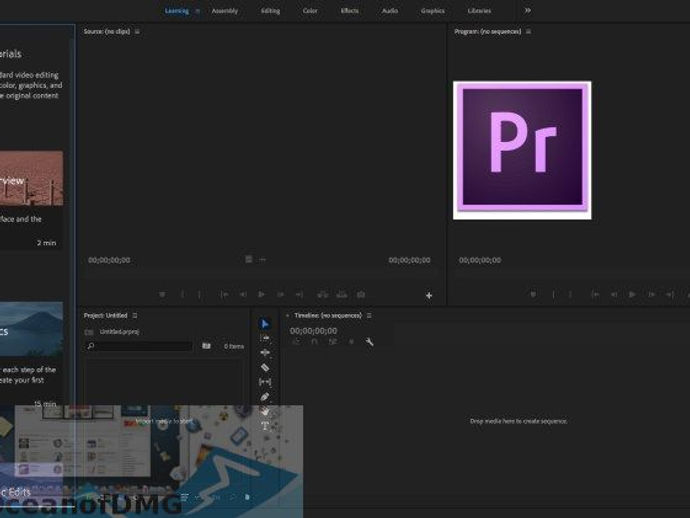Click the Drag Audio Only icon

pos(263,260)
